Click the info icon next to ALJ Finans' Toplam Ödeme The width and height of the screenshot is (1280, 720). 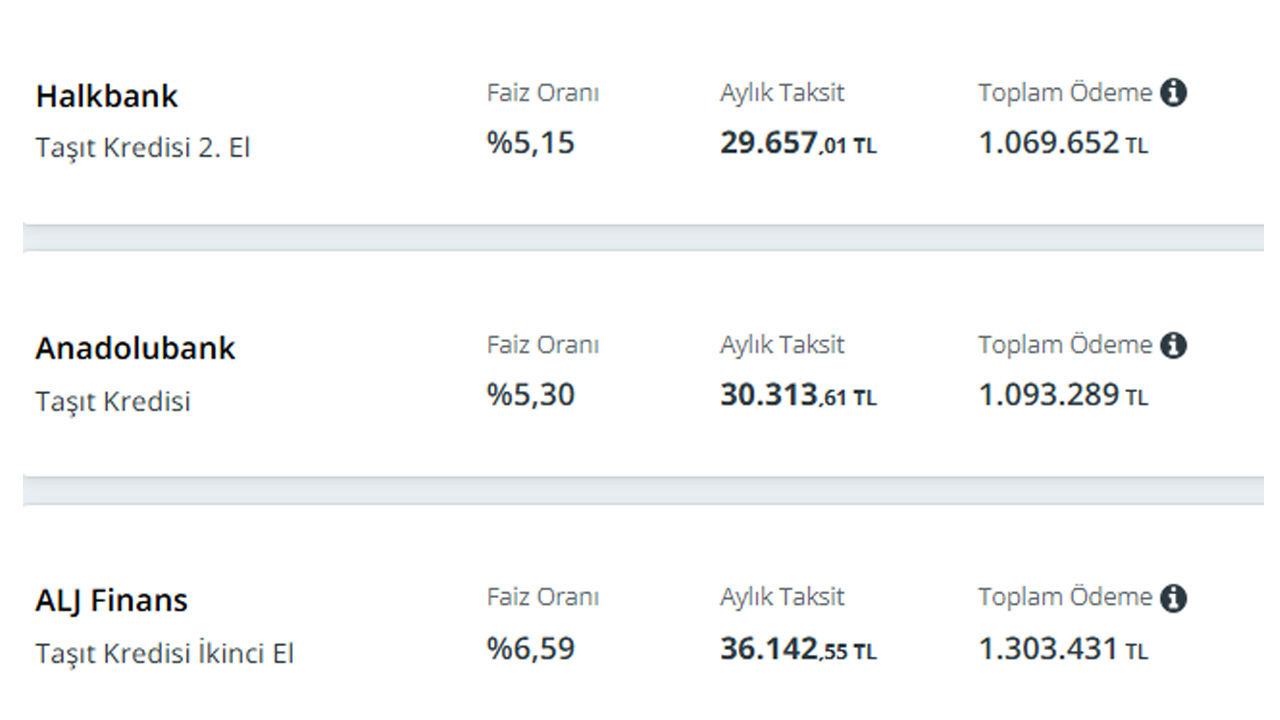(x=1174, y=598)
